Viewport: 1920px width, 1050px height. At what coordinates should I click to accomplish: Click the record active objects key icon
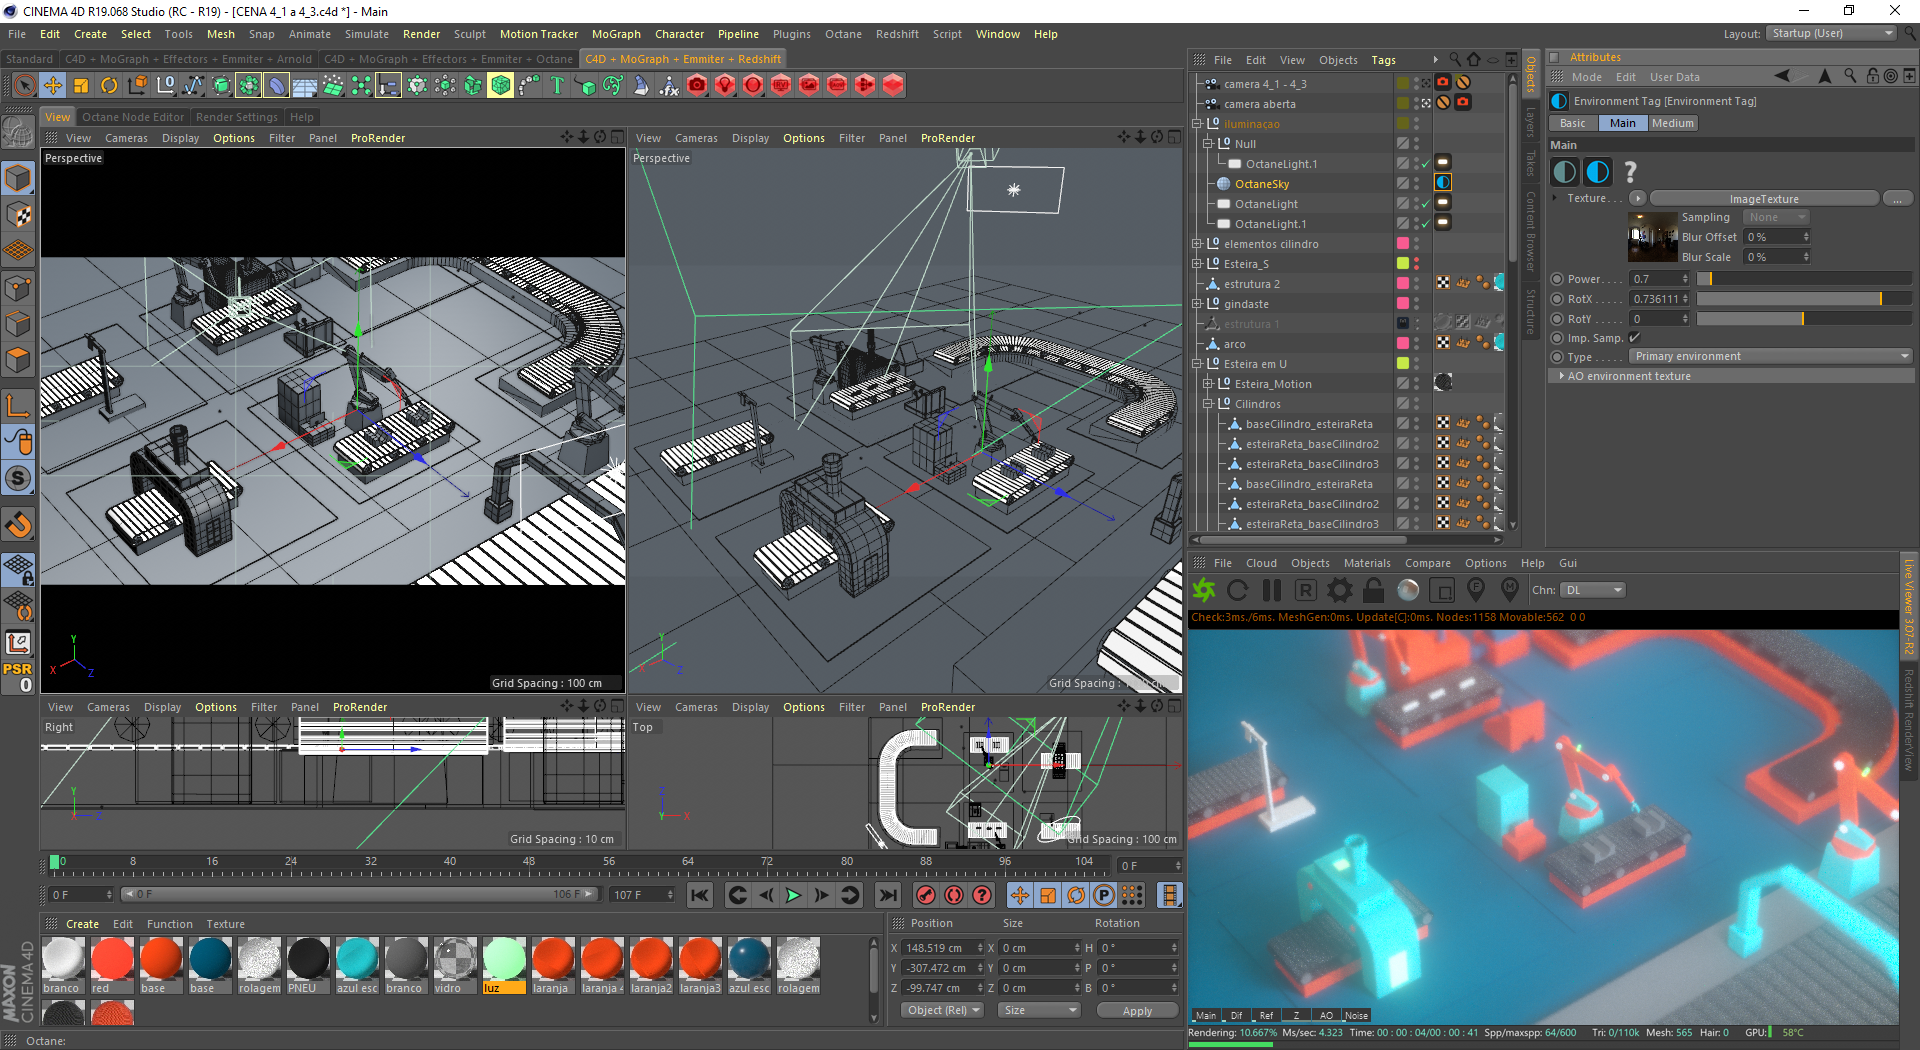point(926,895)
